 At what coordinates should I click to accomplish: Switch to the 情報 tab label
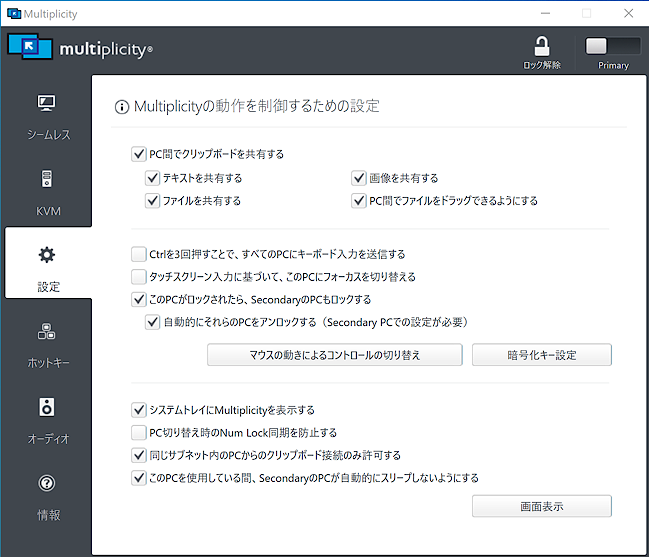coord(48,515)
